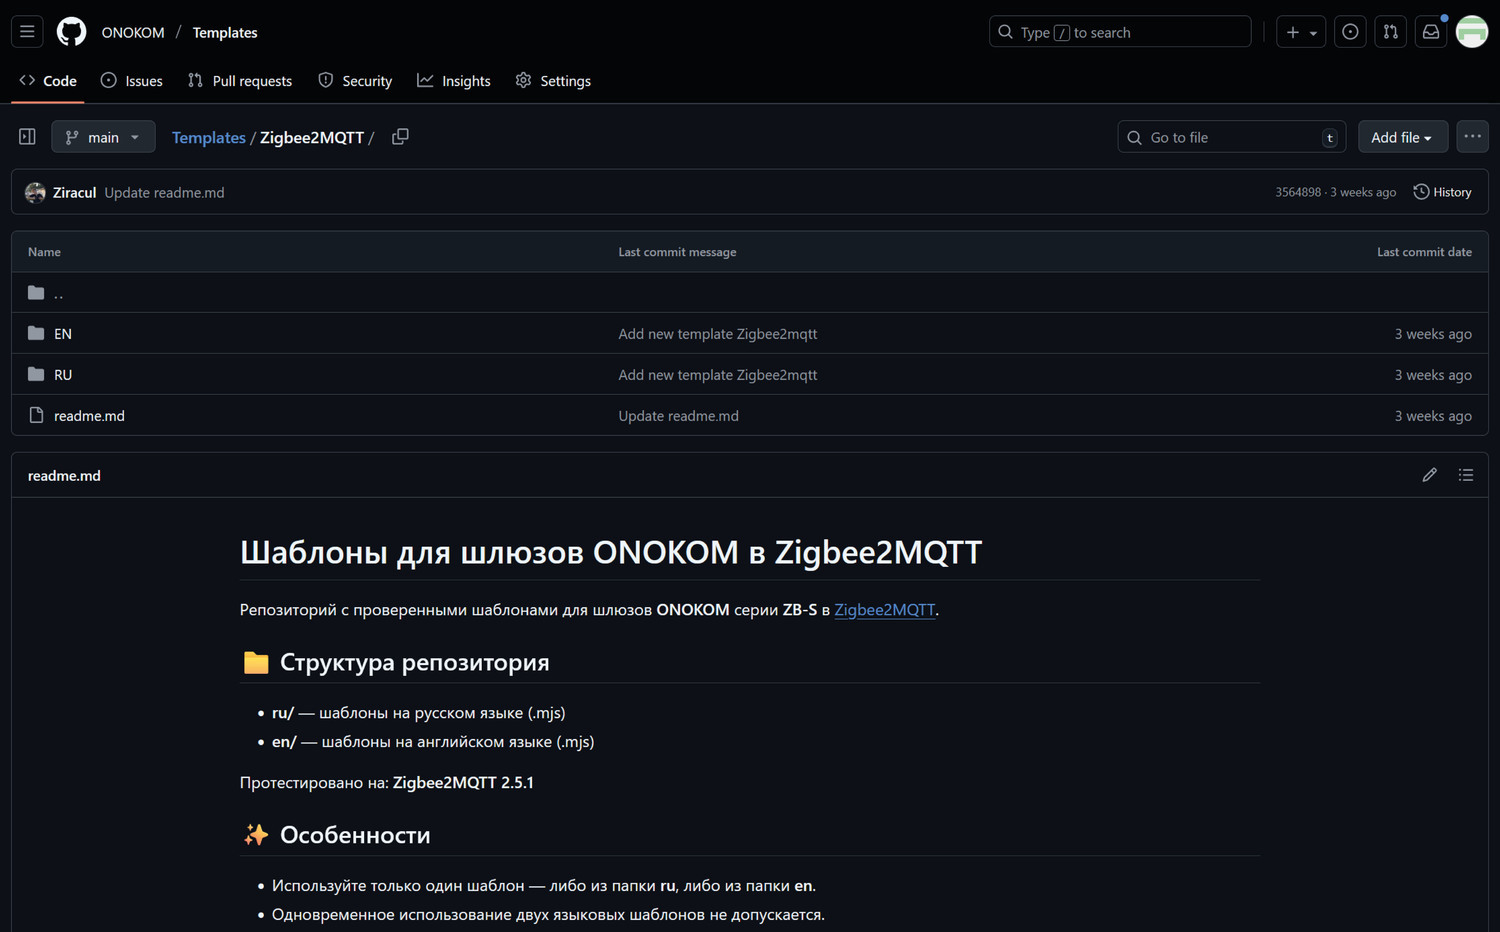Toggle the file tree side panel

(x=27, y=137)
